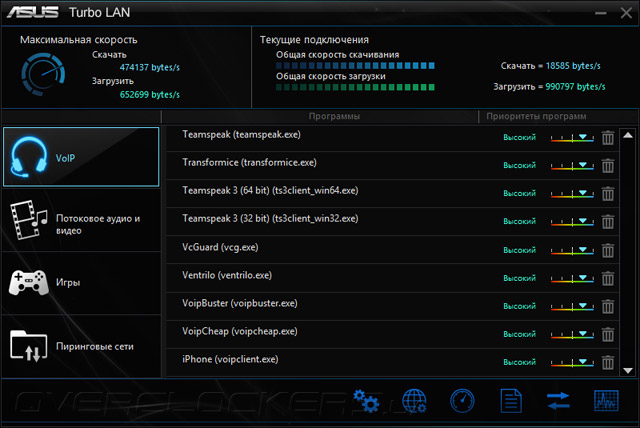
Task: Open the gears settings icon
Action: (366, 401)
